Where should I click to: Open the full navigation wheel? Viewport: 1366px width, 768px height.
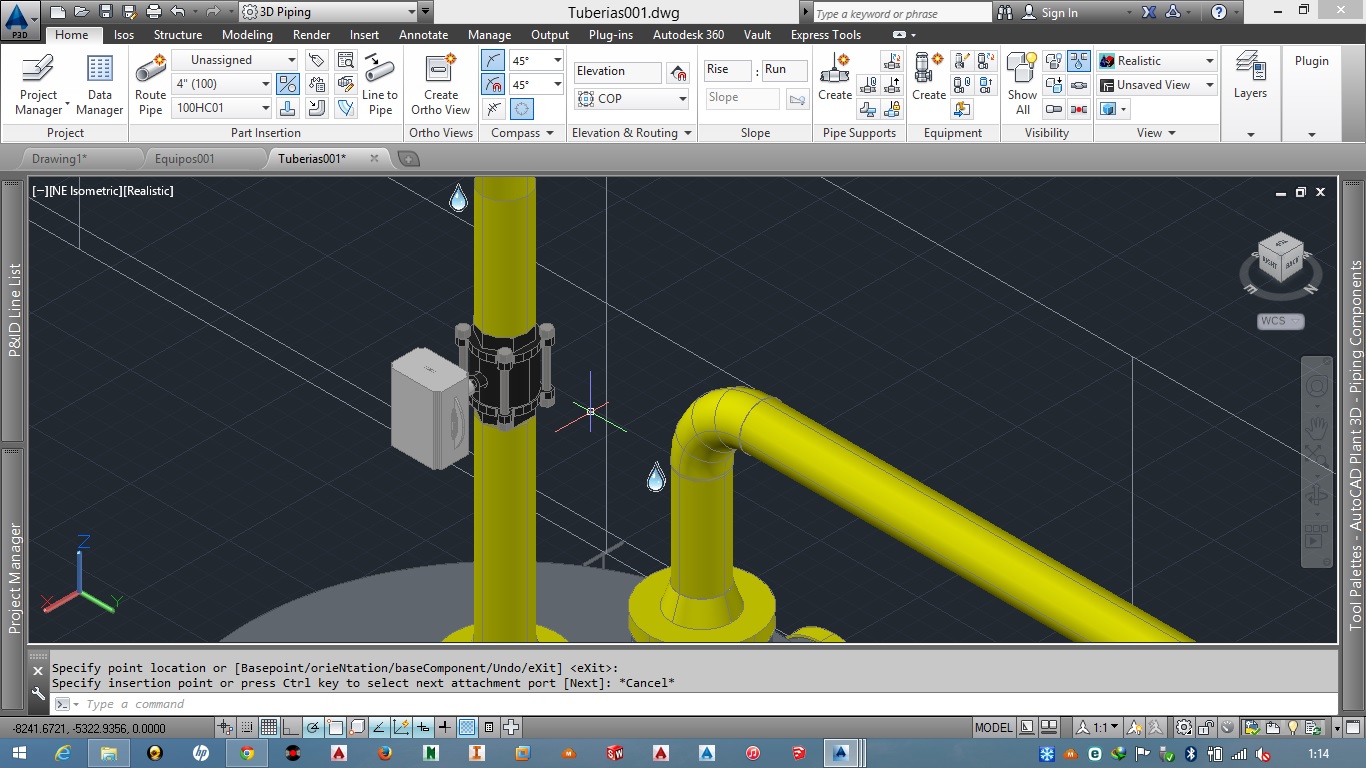(1318, 386)
